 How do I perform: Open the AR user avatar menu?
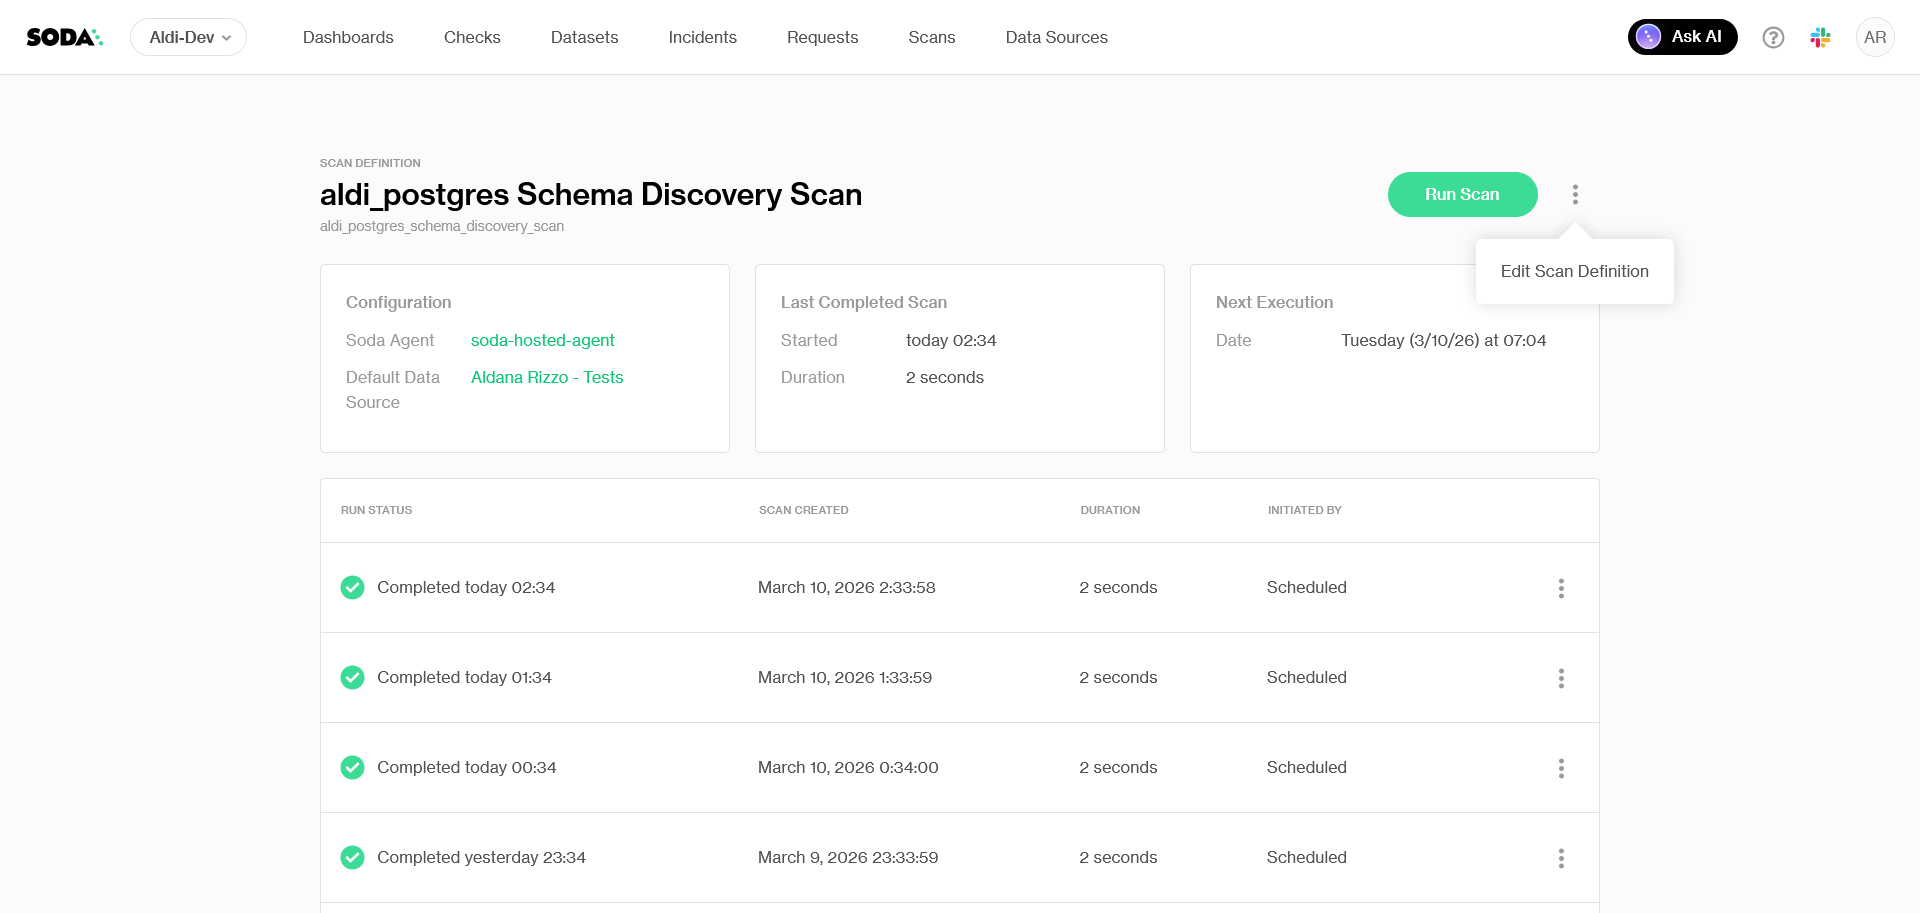pos(1874,37)
